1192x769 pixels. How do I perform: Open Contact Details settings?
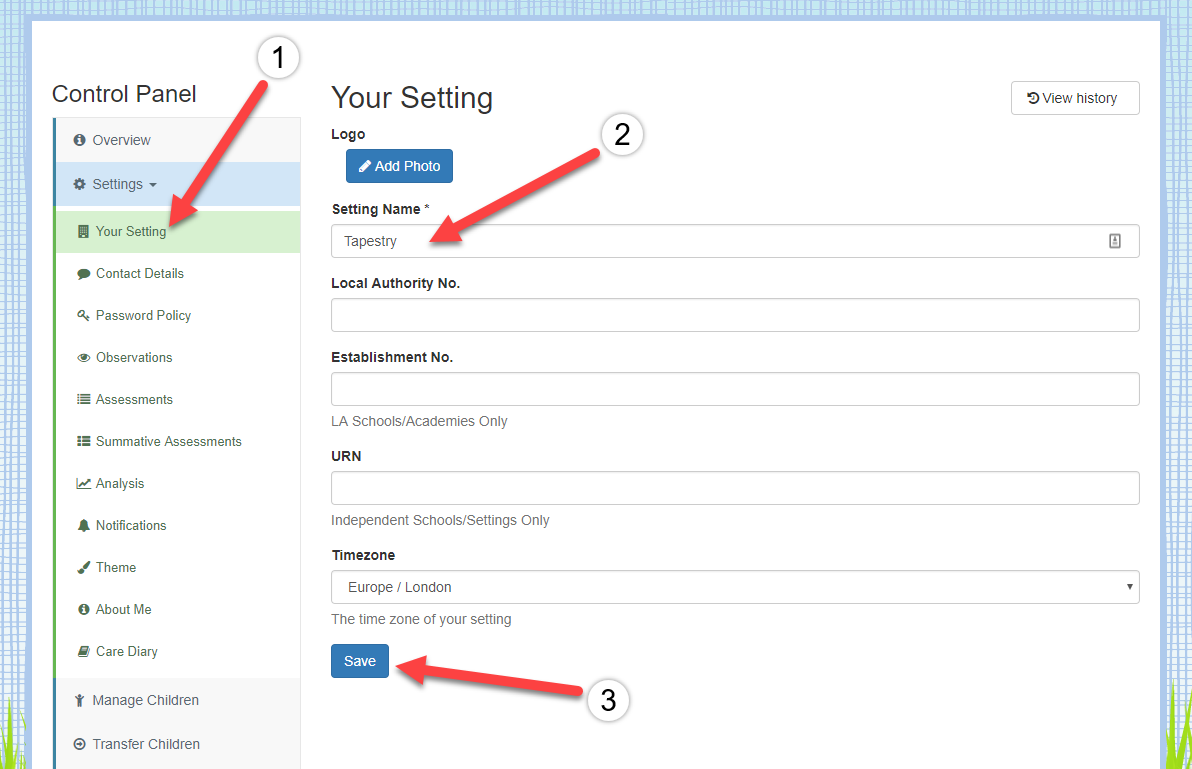179,274
